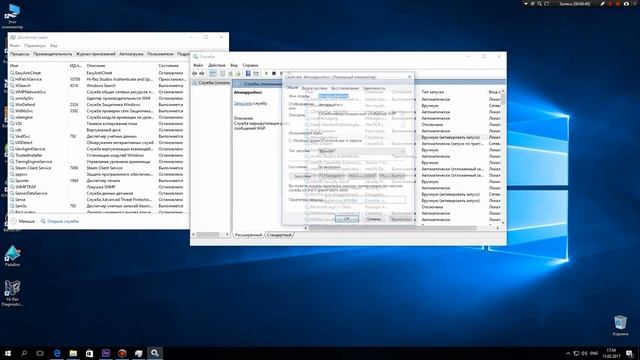This screenshot has width=640, height=360.
Task: Collapse Task Manager with the Меньше button
Action: pyautogui.click(x=23, y=221)
